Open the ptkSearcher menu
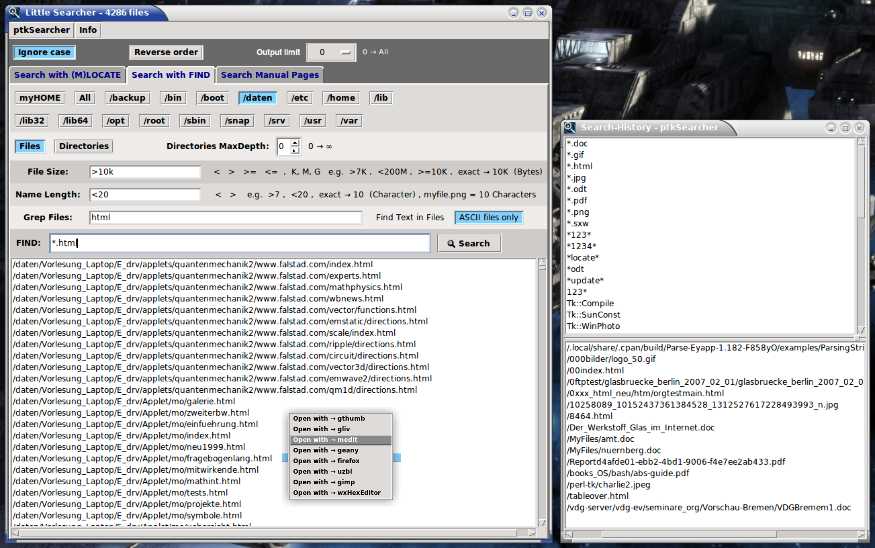The image size is (875, 548). click(x=42, y=30)
